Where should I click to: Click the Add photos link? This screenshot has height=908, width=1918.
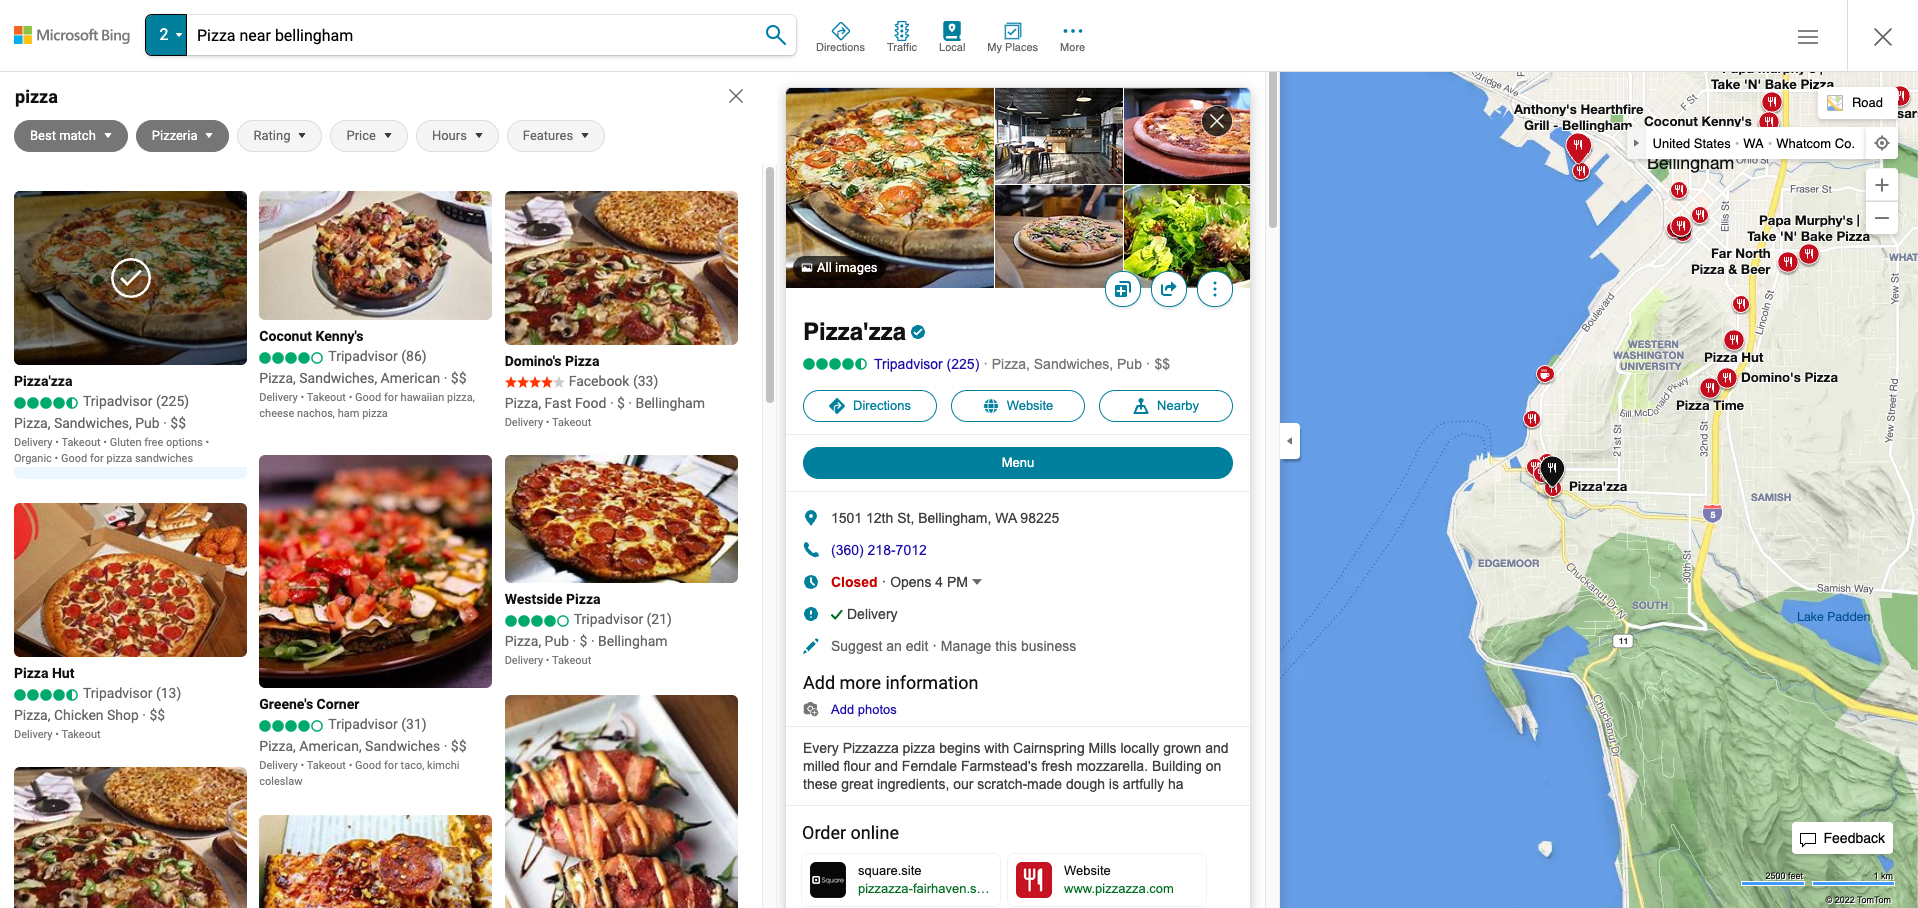click(864, 710)
